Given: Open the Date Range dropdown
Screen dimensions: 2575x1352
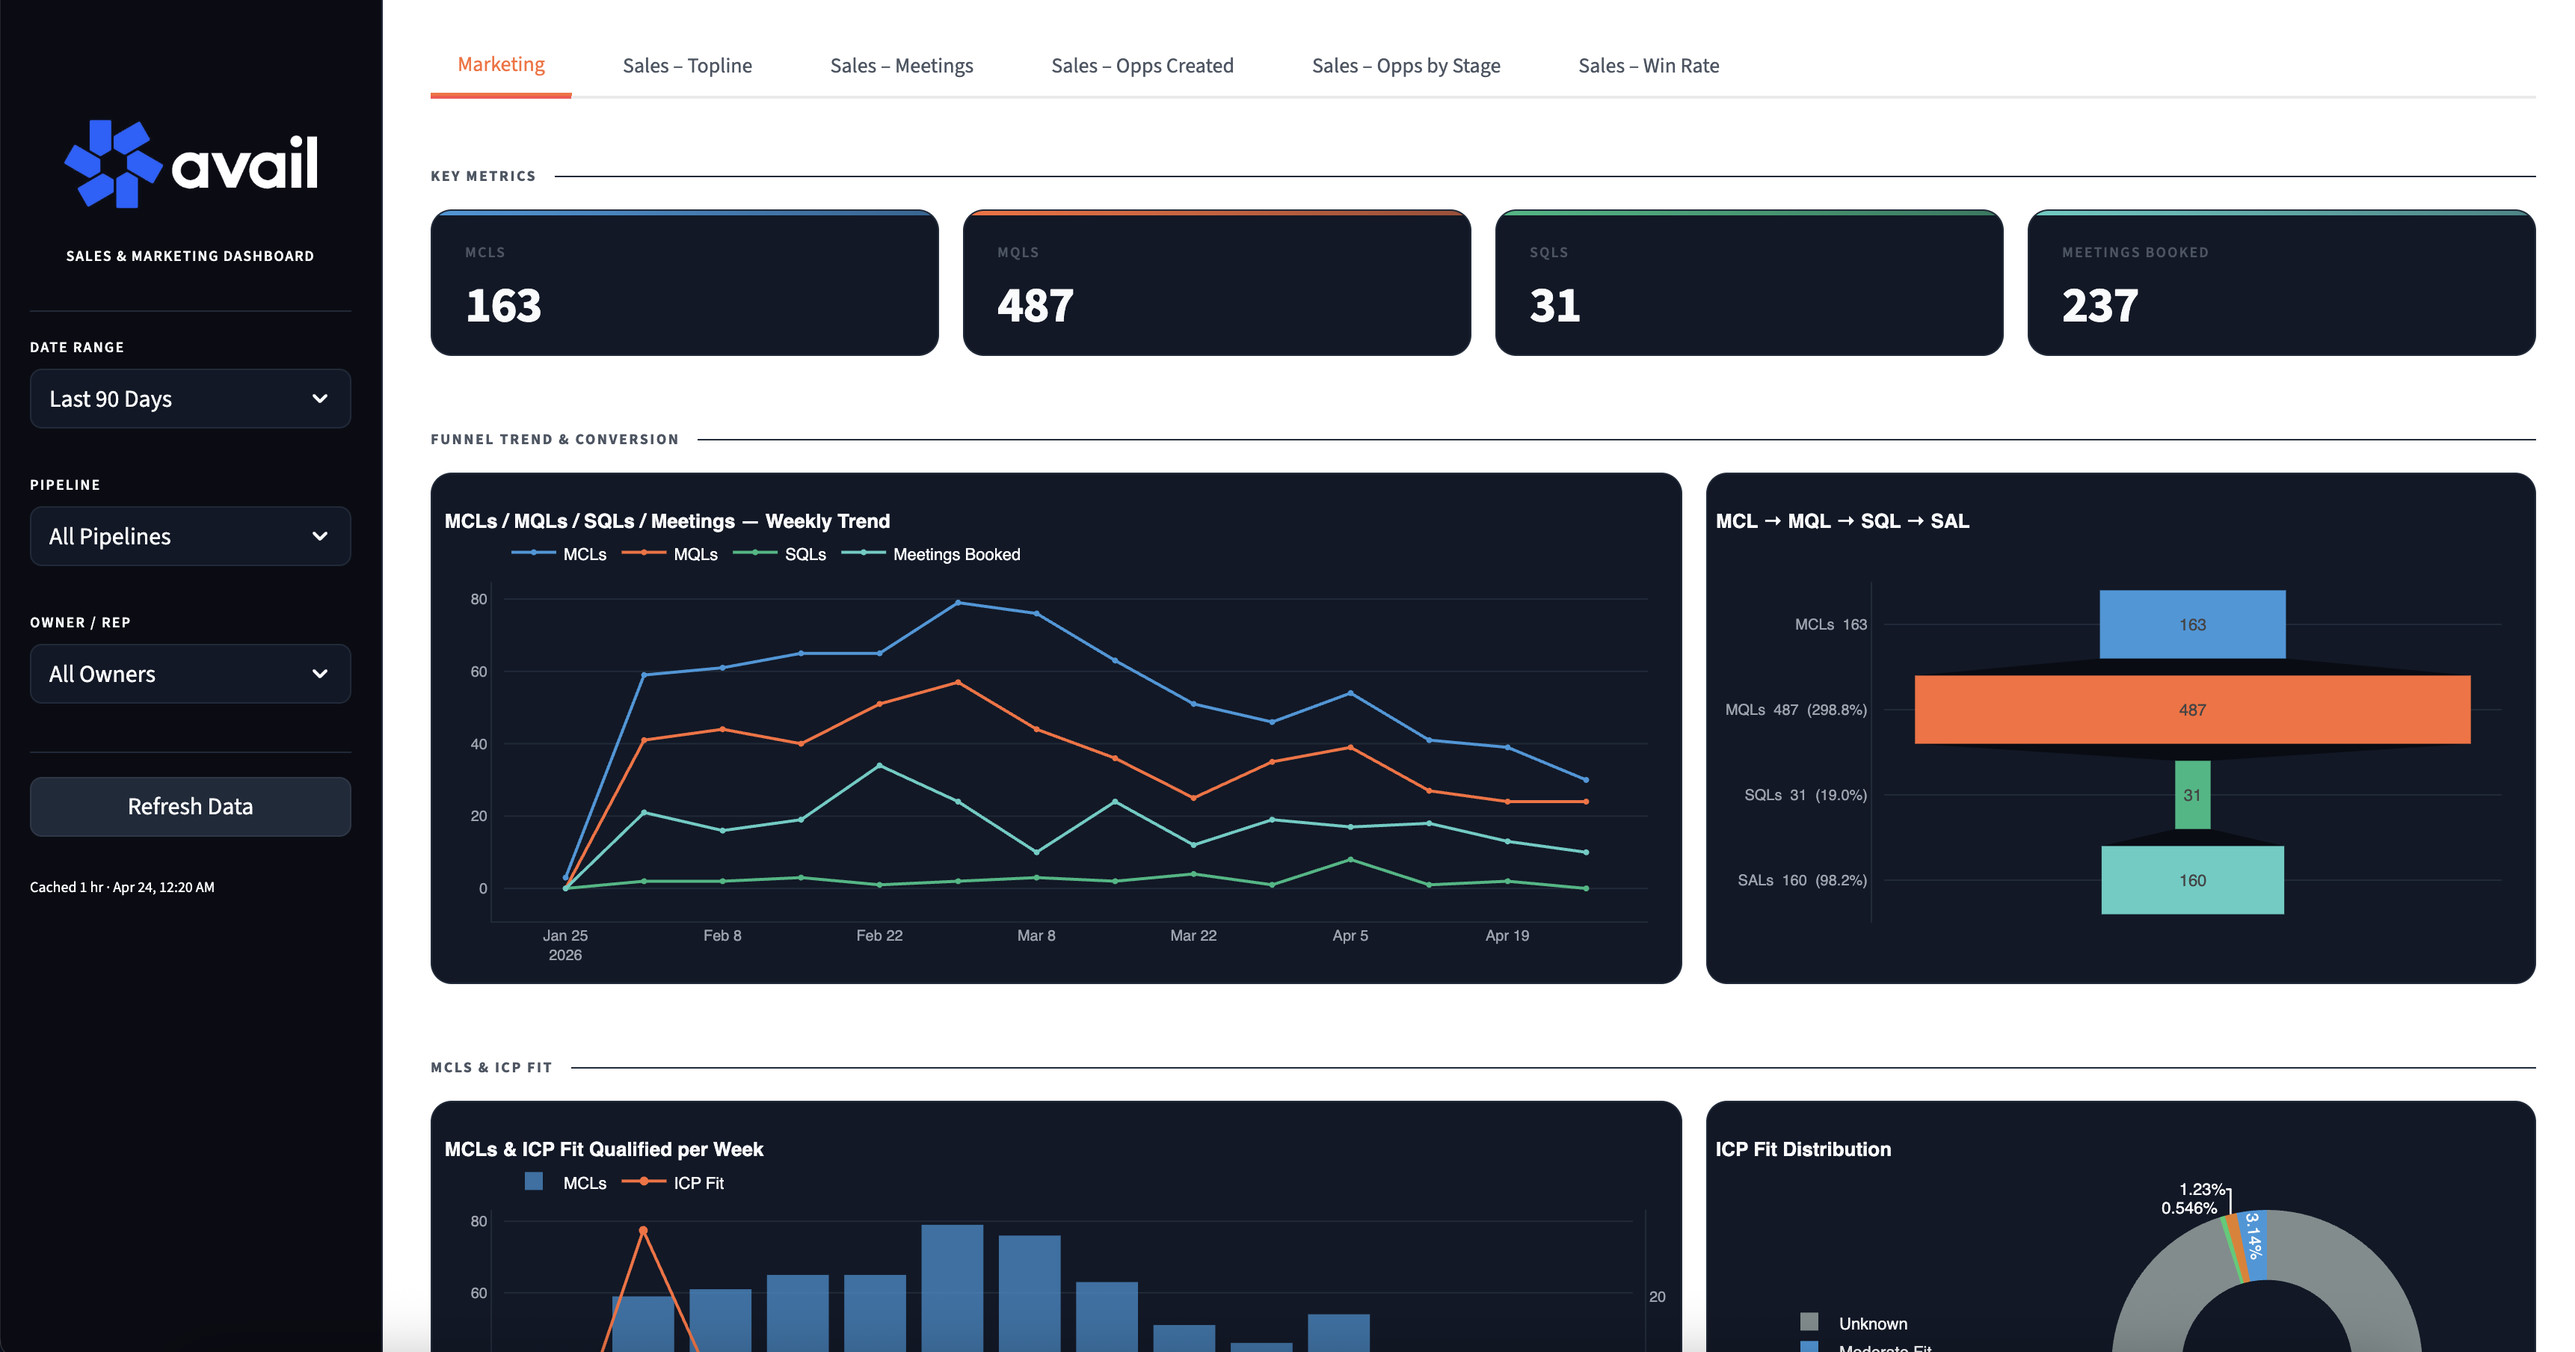Looking at the screenshot, I should click(x=190, y=398).
